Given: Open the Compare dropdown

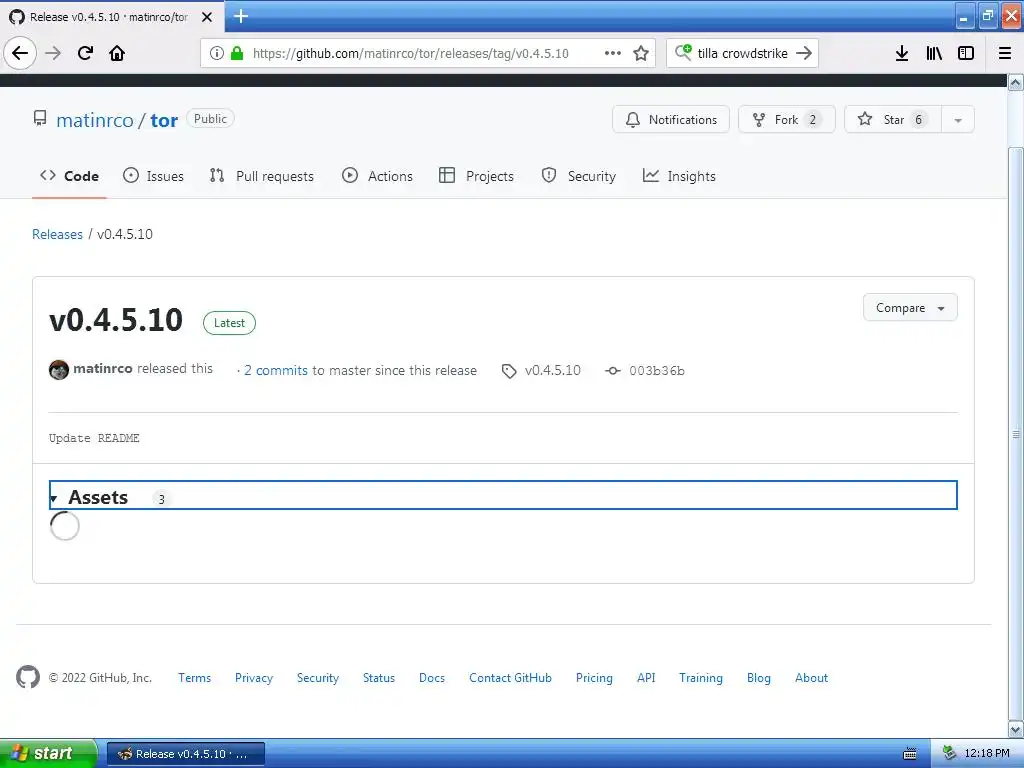Looking at the screenshot, I should pyautogui.click(x=910, y=308).
